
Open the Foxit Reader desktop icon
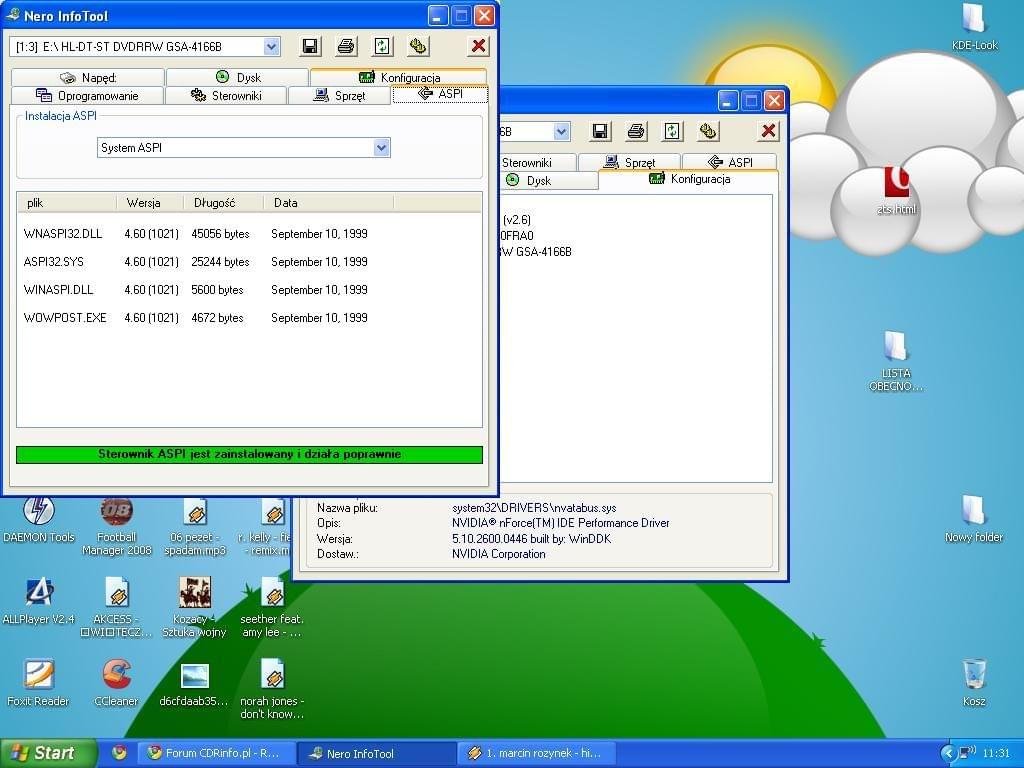[x=39, y=684]
